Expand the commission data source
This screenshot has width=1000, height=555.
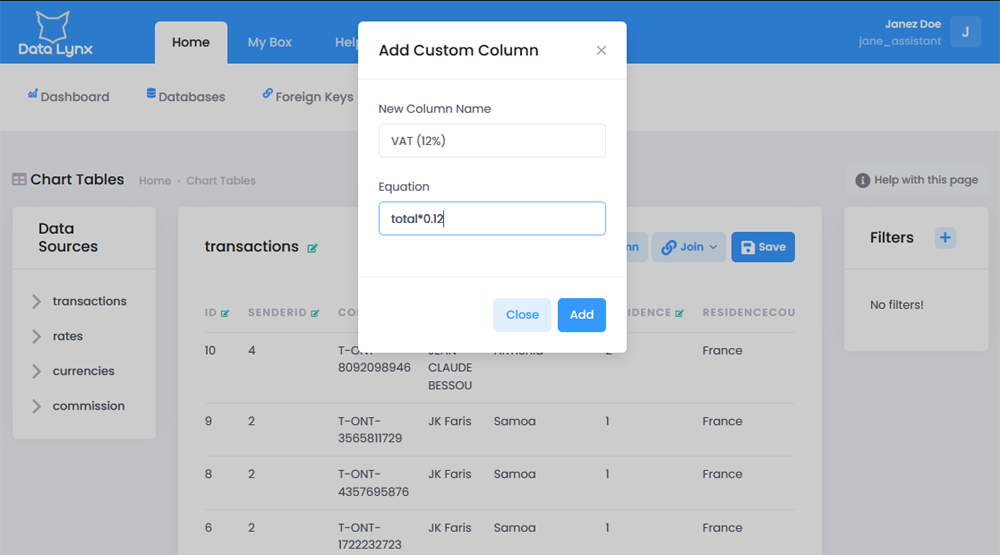(x=37, y=406)
